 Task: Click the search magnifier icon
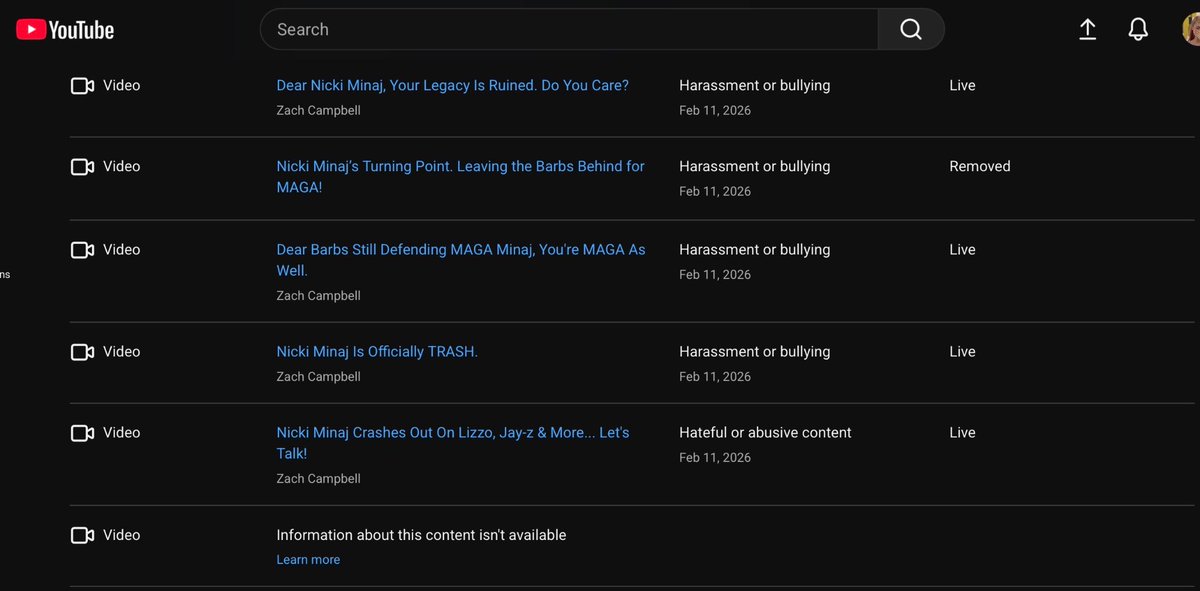(x=910, y=29)
